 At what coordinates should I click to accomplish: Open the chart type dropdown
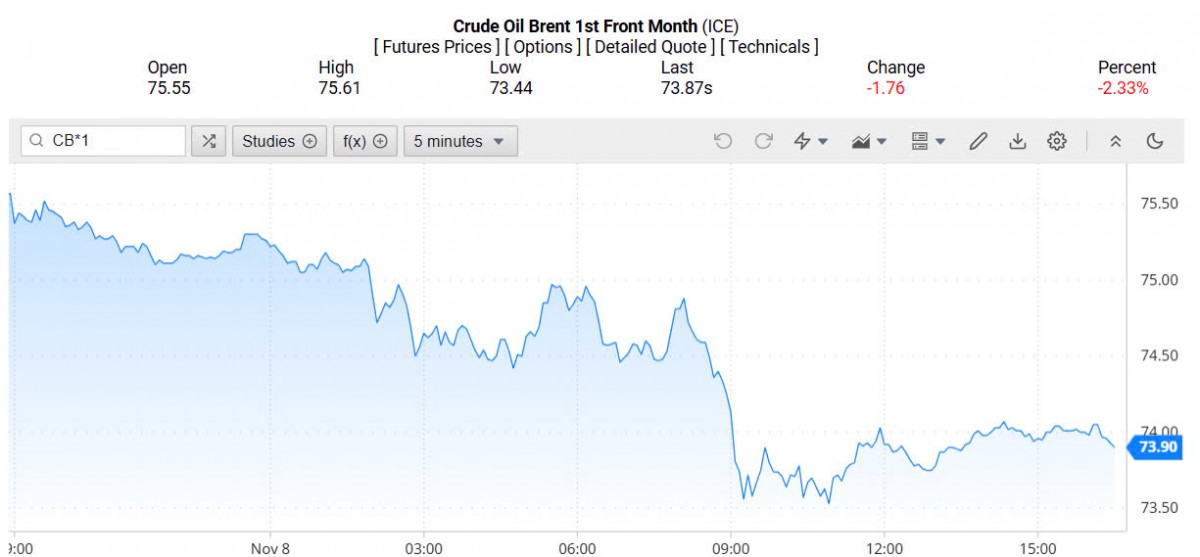(868, 141)
